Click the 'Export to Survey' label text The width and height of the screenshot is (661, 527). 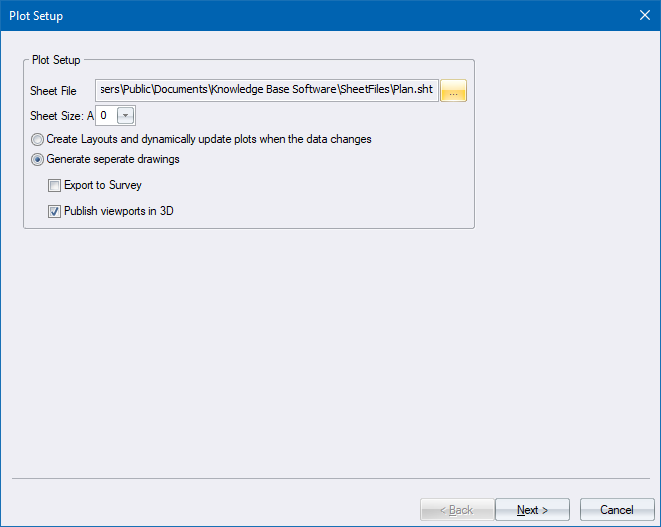103,186
